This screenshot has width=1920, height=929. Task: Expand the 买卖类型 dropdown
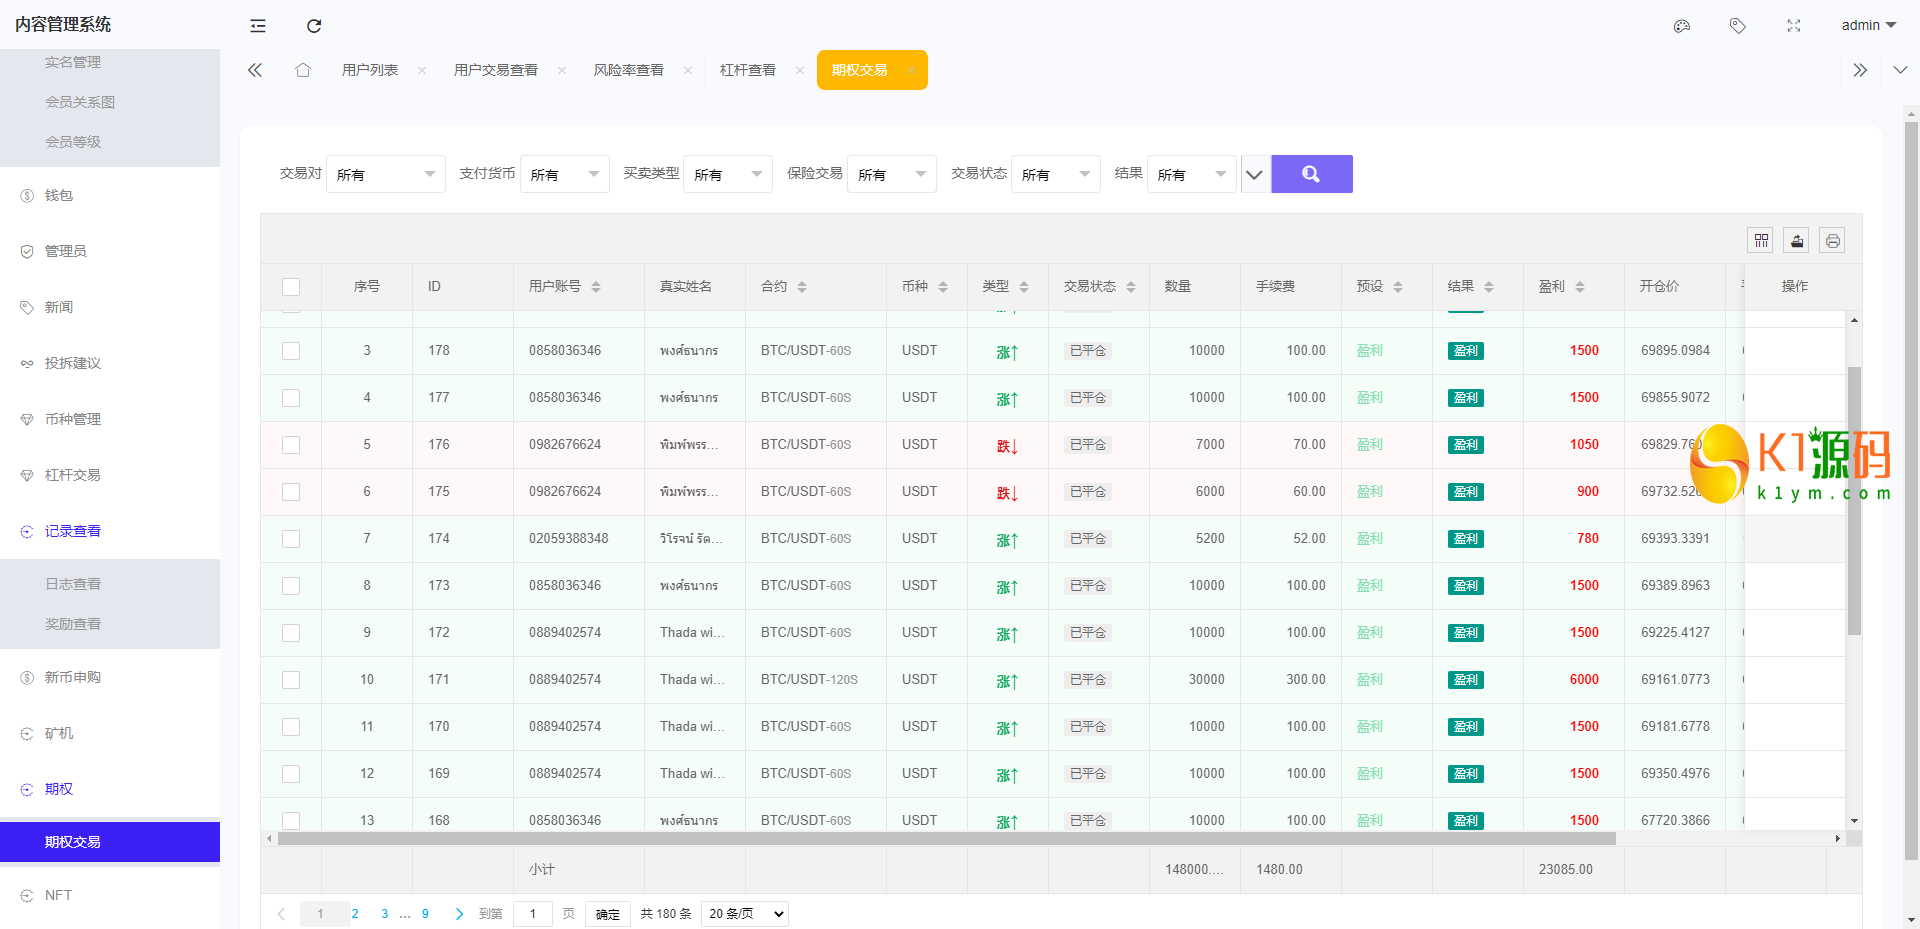[727, 175]
